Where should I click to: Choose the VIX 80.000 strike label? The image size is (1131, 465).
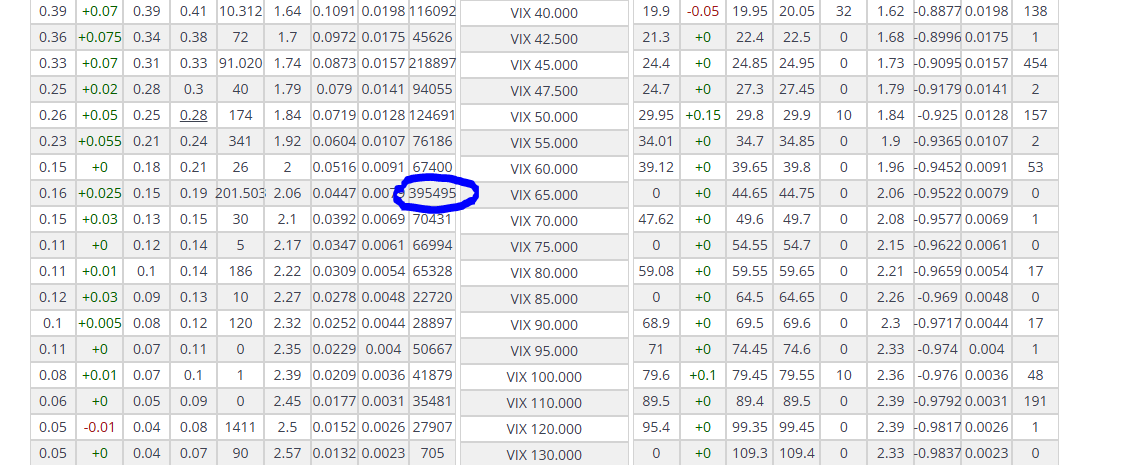point(544,273)
